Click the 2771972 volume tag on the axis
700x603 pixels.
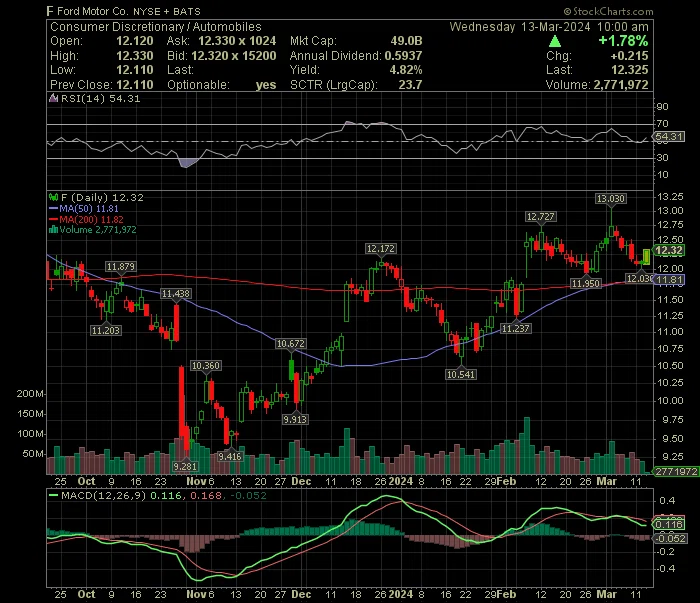[676, 472]
